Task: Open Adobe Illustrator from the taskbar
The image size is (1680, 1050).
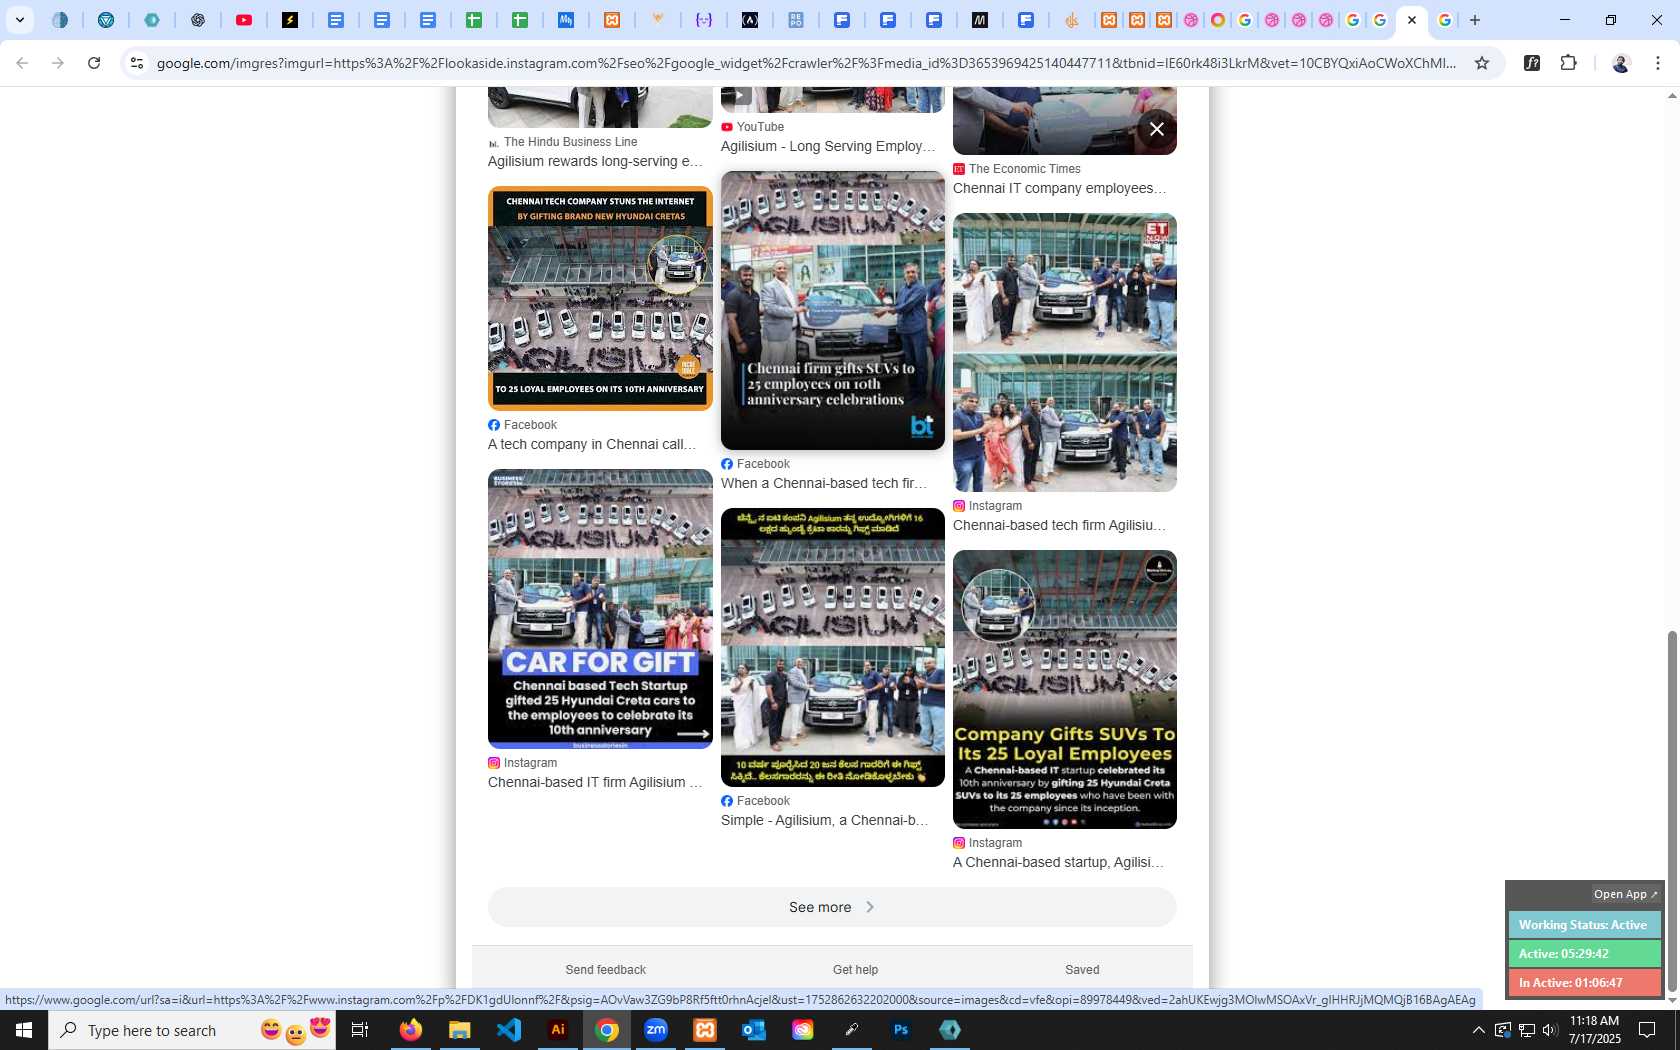Action: (x=558, y=1030)
